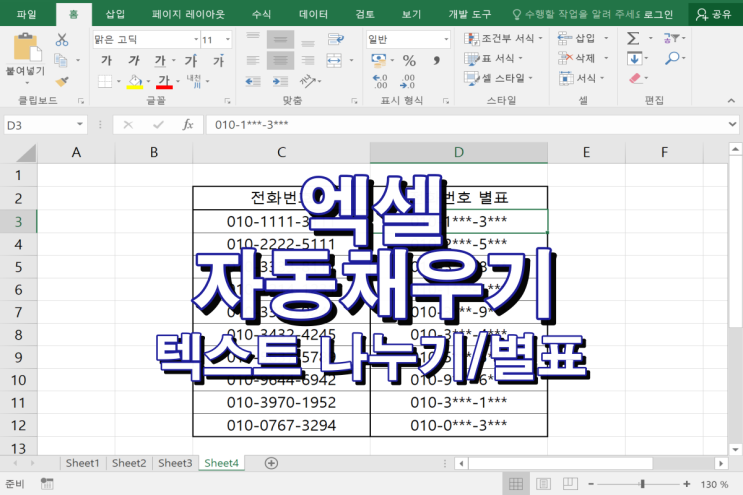This screenshot has width=743, height=495.
Task: Apply the percent style
Action: tap(409, 60)
